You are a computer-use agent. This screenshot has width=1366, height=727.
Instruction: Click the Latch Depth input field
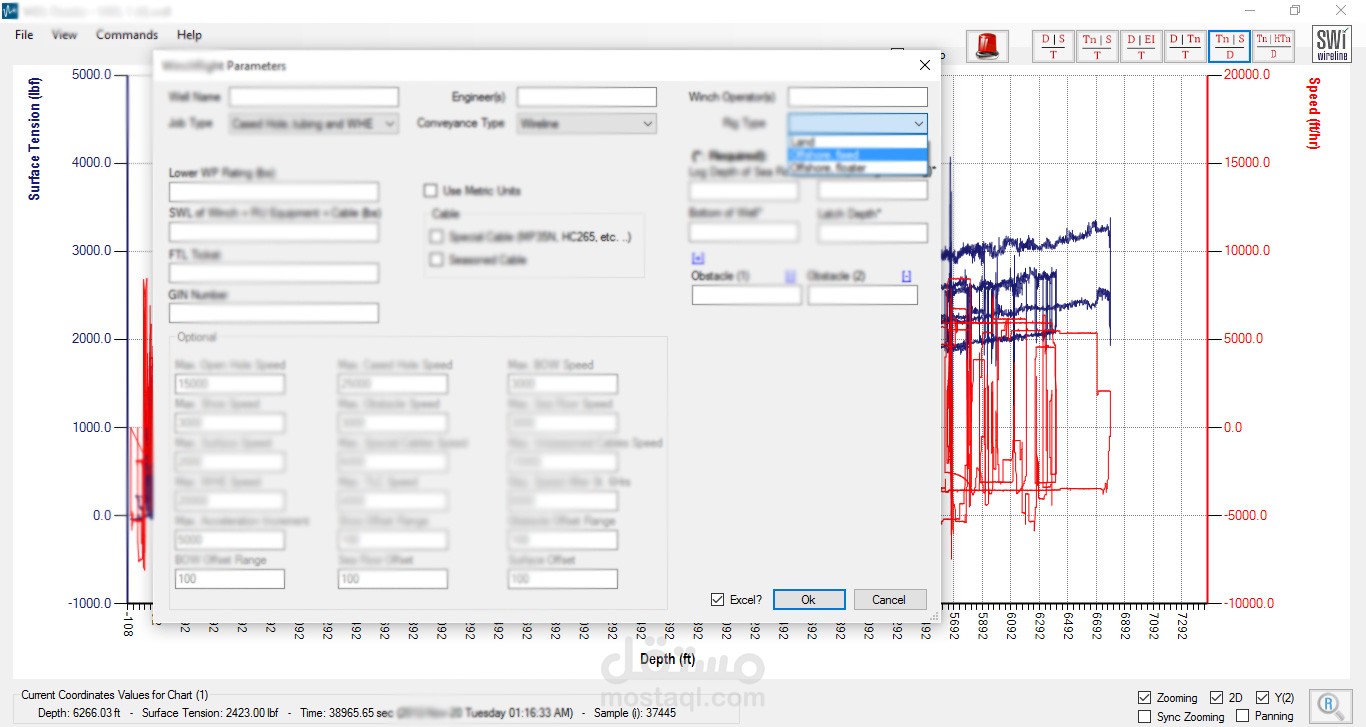[873, 232]
